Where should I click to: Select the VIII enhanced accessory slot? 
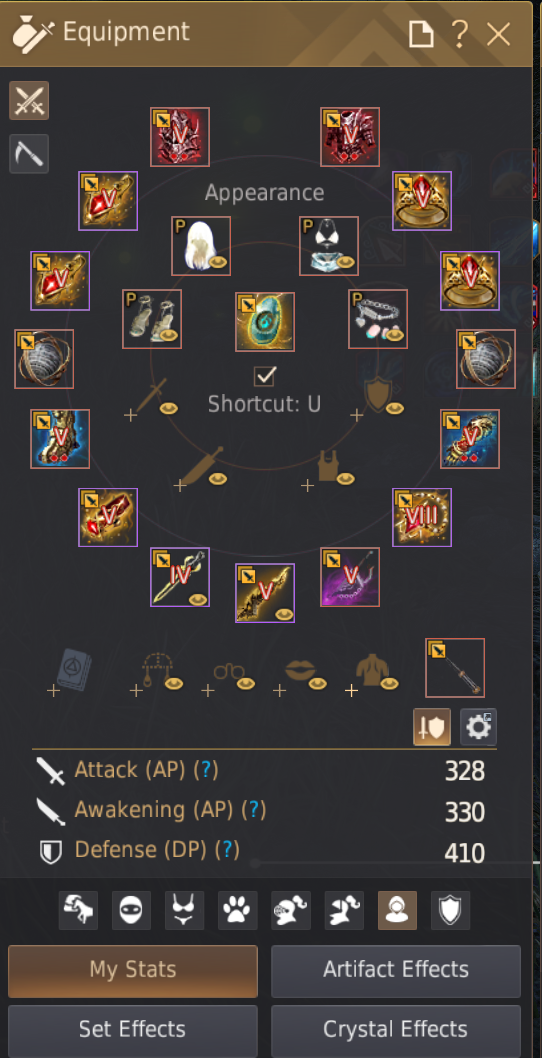422,518
